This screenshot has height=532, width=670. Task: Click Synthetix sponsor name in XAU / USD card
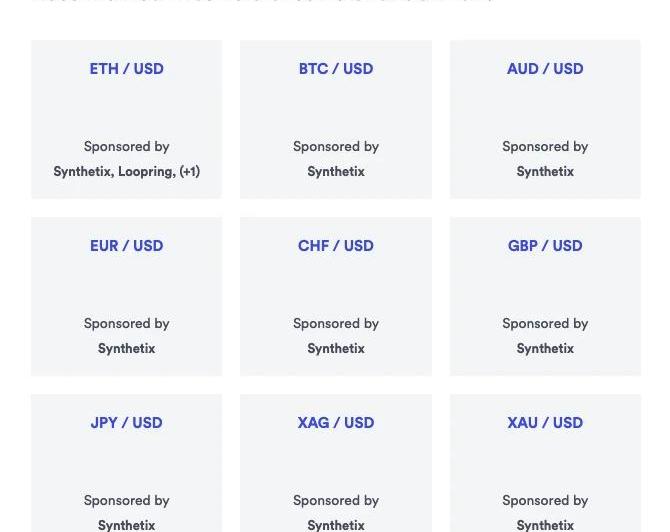(545, 525)
